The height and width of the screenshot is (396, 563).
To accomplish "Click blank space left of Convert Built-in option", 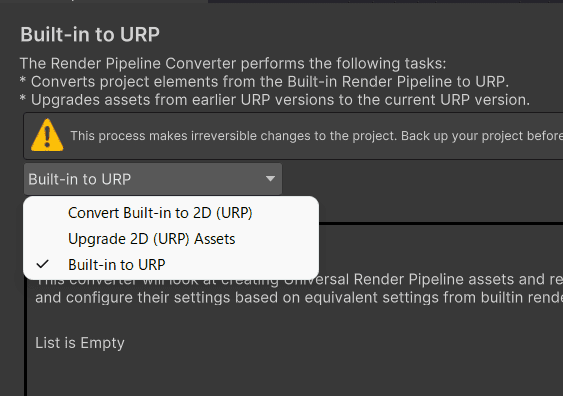I will coord(45,213).
